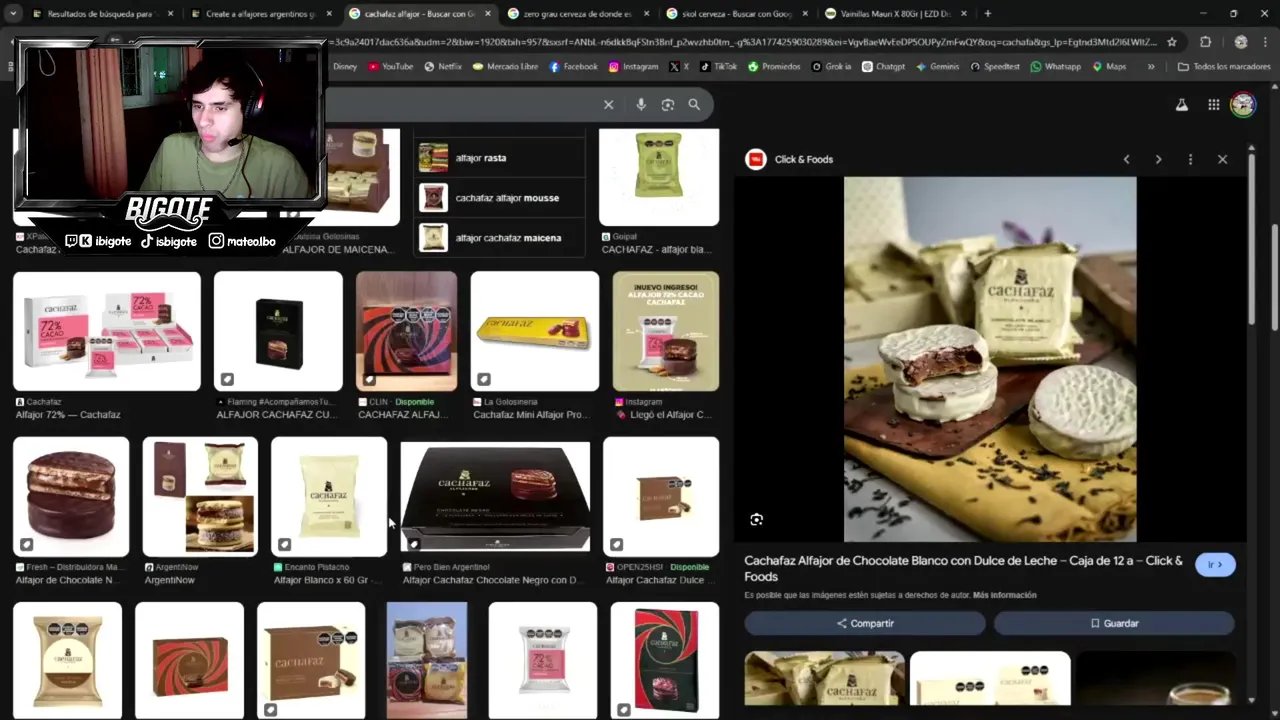Open the Pero Bien Argentino black box thumbnail
The width and height of the screenshot is (1280, 720).
click(495, 497)
